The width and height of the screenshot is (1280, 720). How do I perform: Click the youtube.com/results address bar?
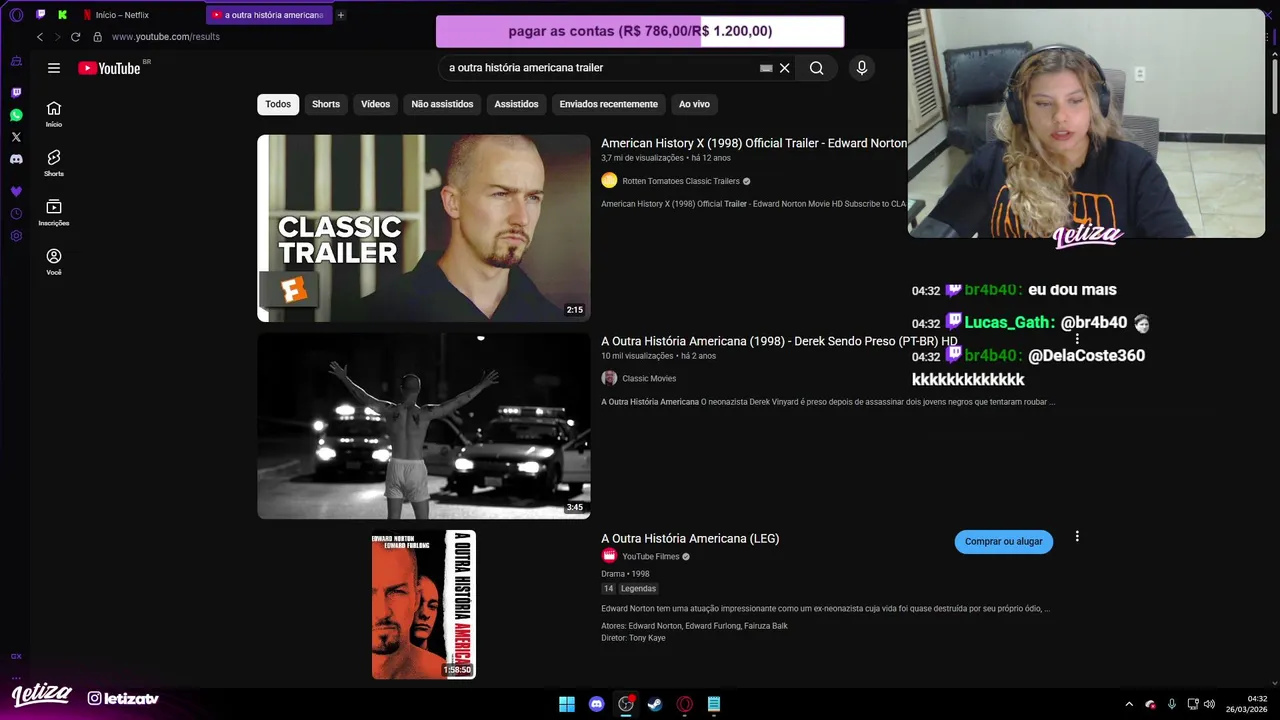(x=166, y=37)
